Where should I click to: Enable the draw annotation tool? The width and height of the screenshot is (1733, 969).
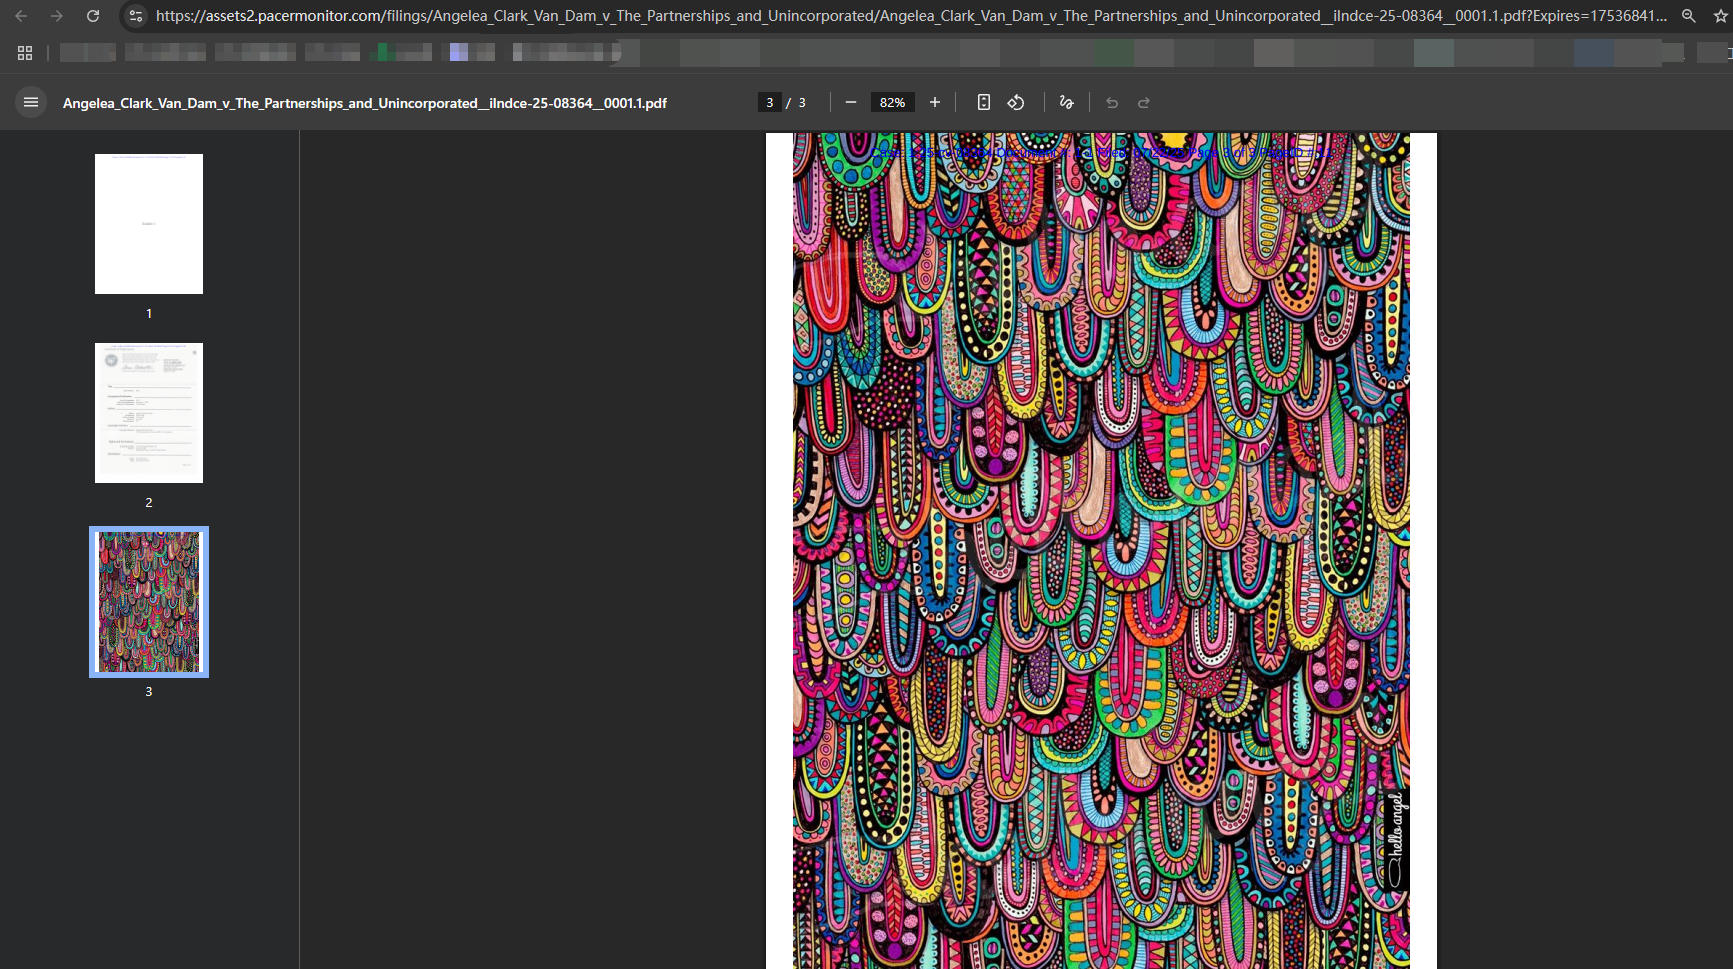click(x=1066, y=102)
